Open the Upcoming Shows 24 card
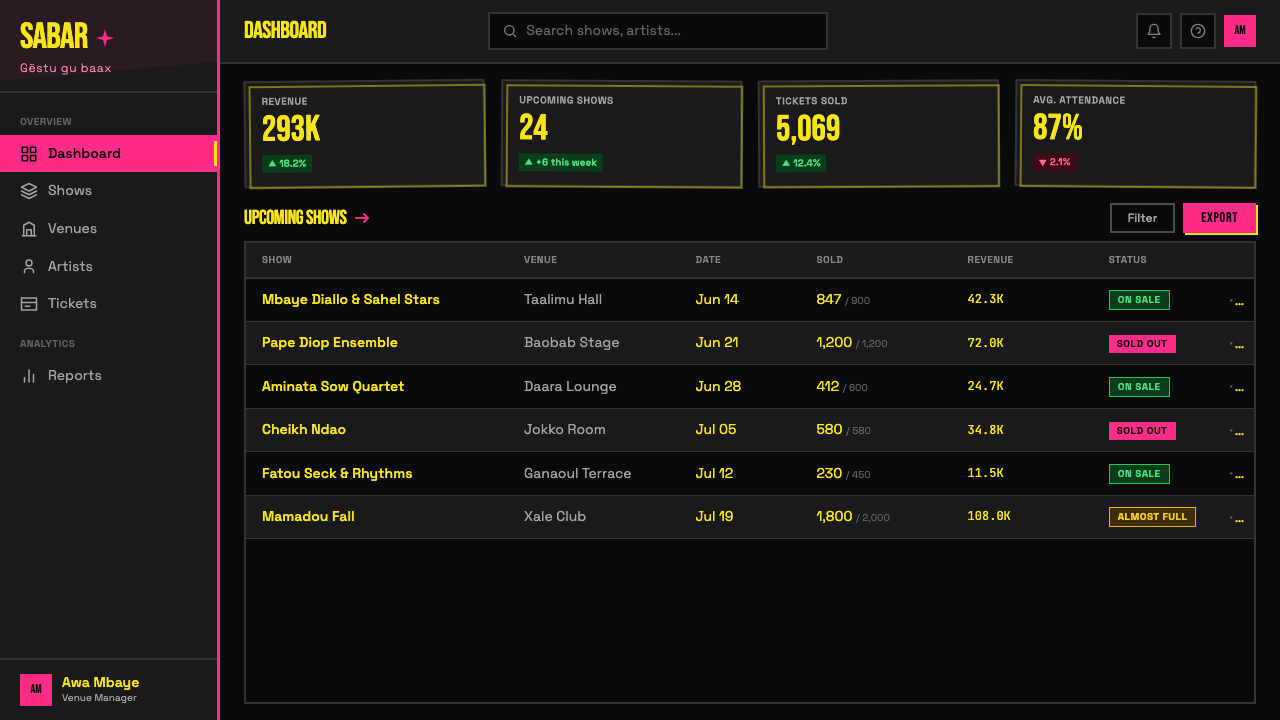Screen dimensions: 1280x720 622,135
